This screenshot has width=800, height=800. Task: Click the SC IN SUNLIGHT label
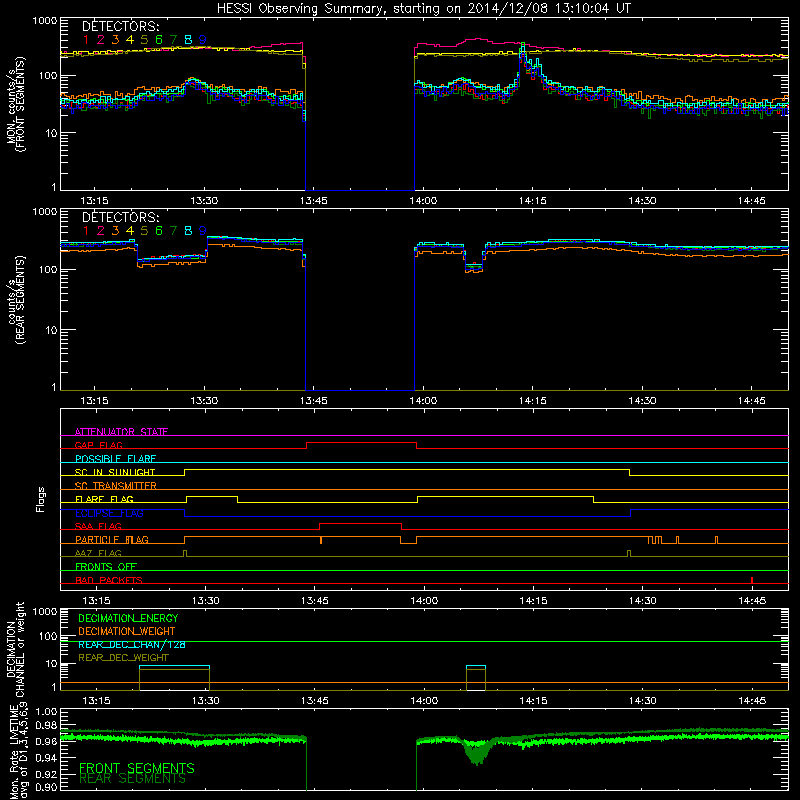pos(115,472)
